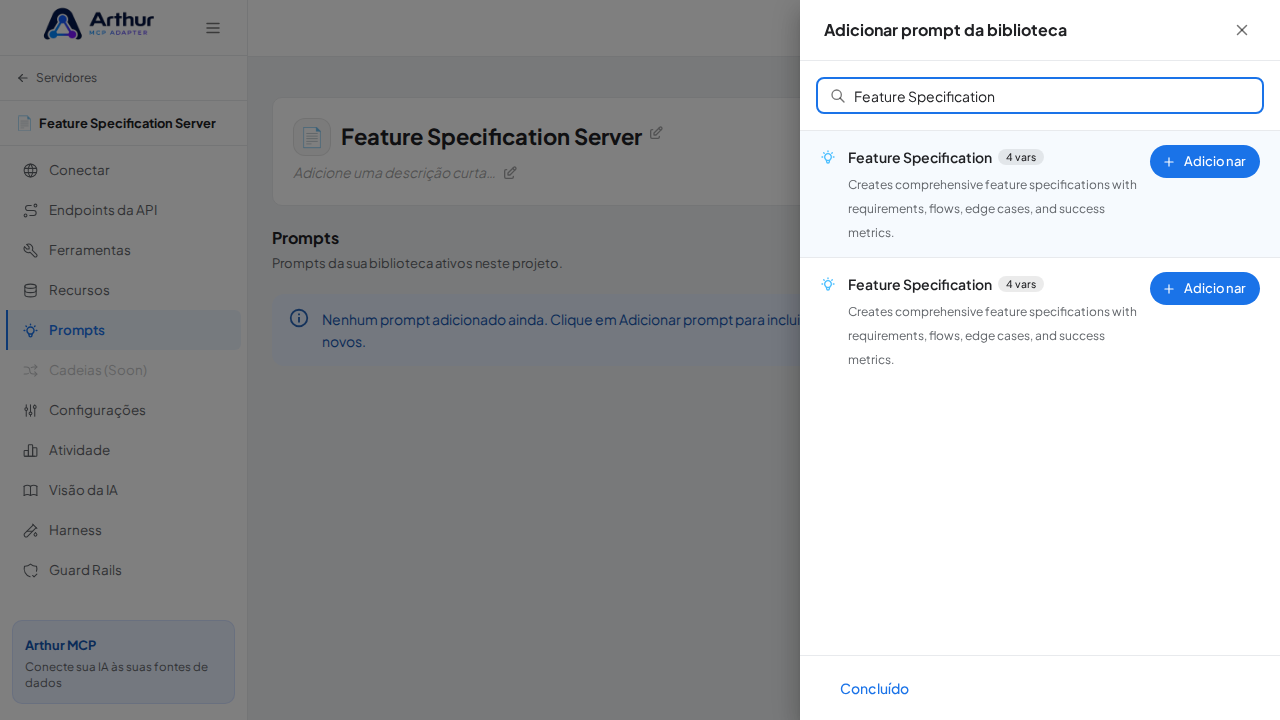
Task: Click the server page emoji icon
Action: (x=312, y=137)
